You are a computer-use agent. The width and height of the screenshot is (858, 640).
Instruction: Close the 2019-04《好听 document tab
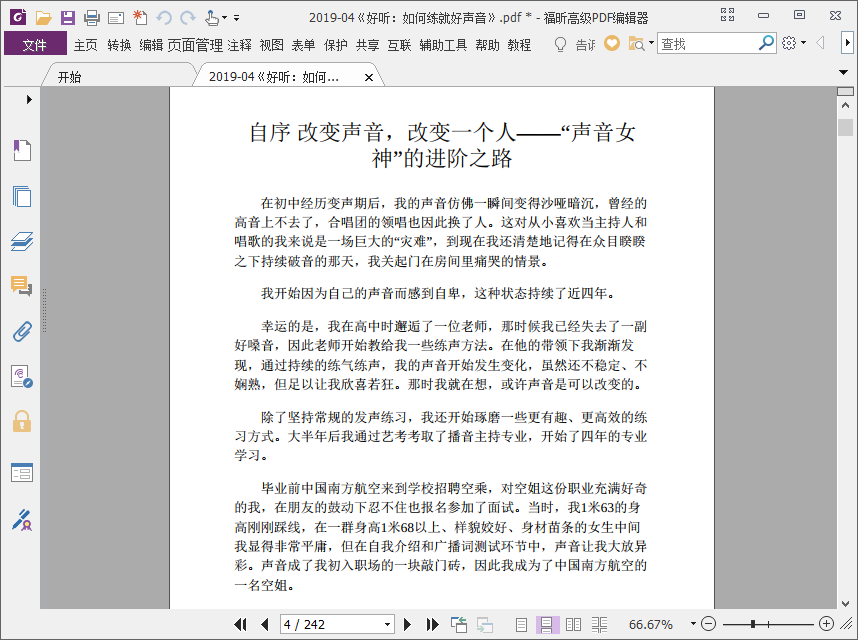[369, 78]
